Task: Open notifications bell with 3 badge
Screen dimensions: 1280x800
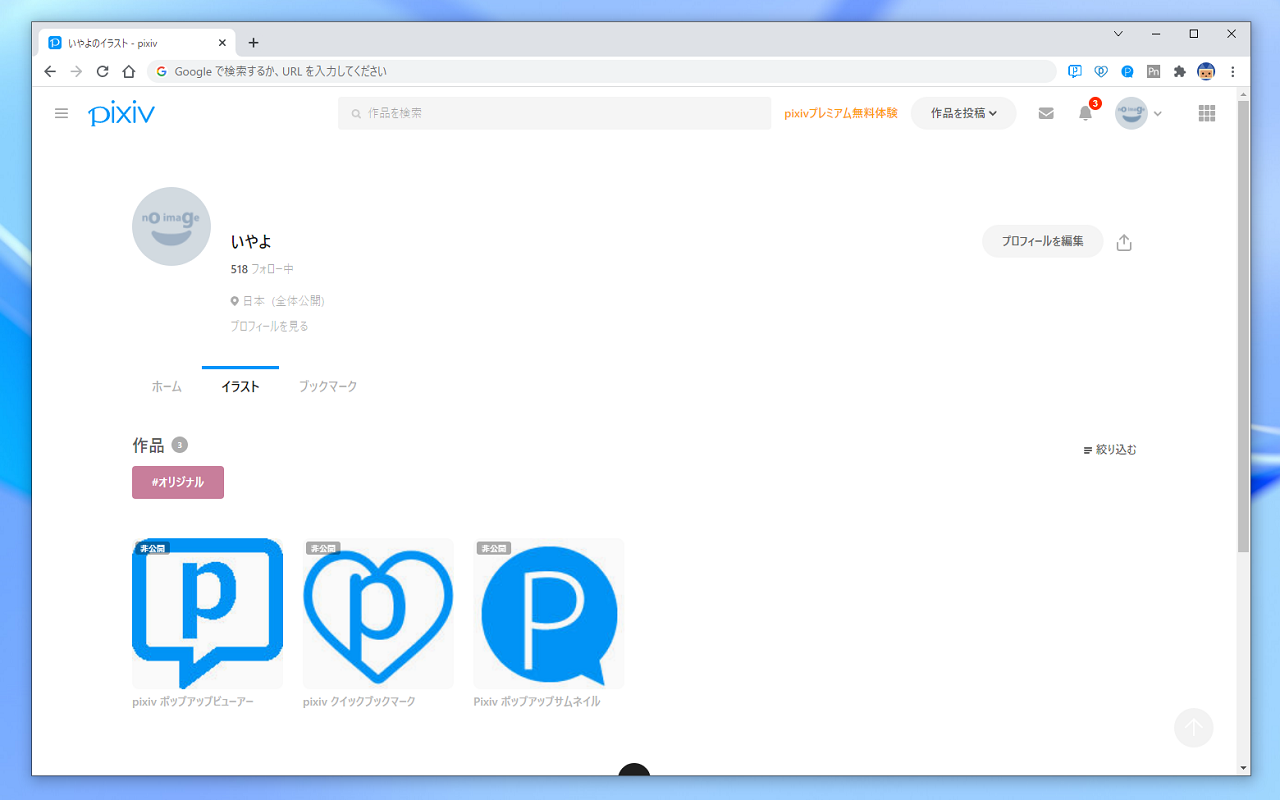Action: tap(1086, 113)
